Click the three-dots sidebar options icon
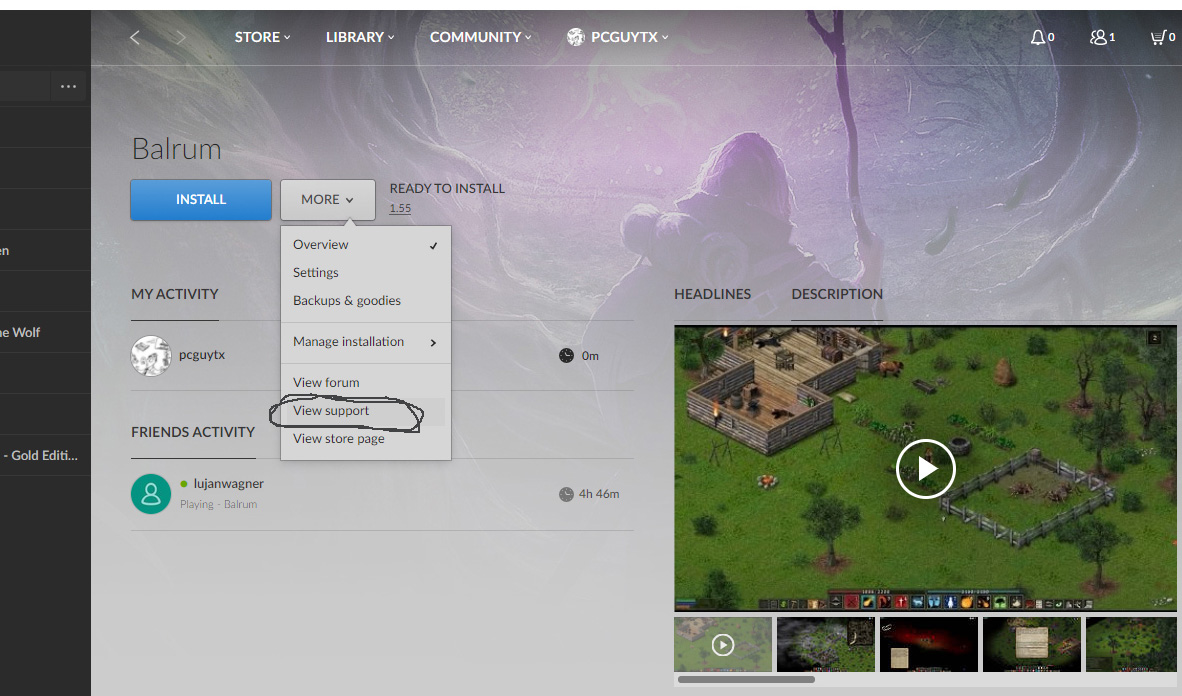 pyautogui.click(x=69, y=87)
